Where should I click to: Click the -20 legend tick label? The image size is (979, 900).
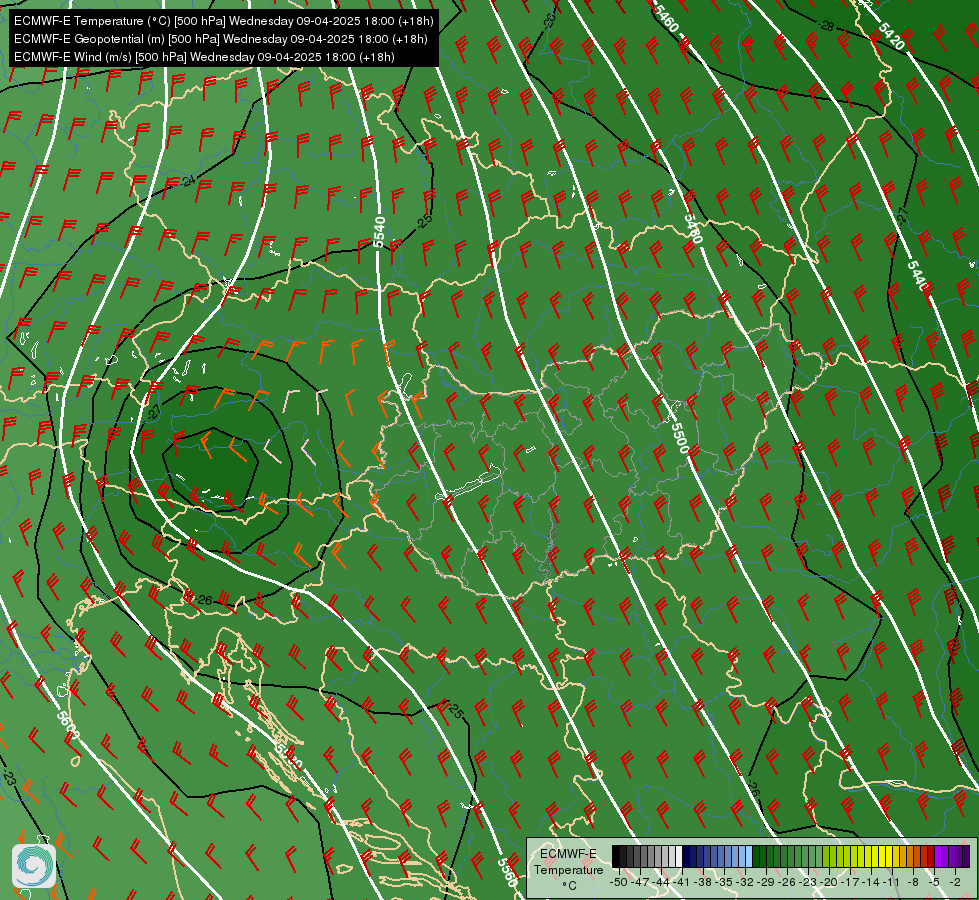point(829,882)
